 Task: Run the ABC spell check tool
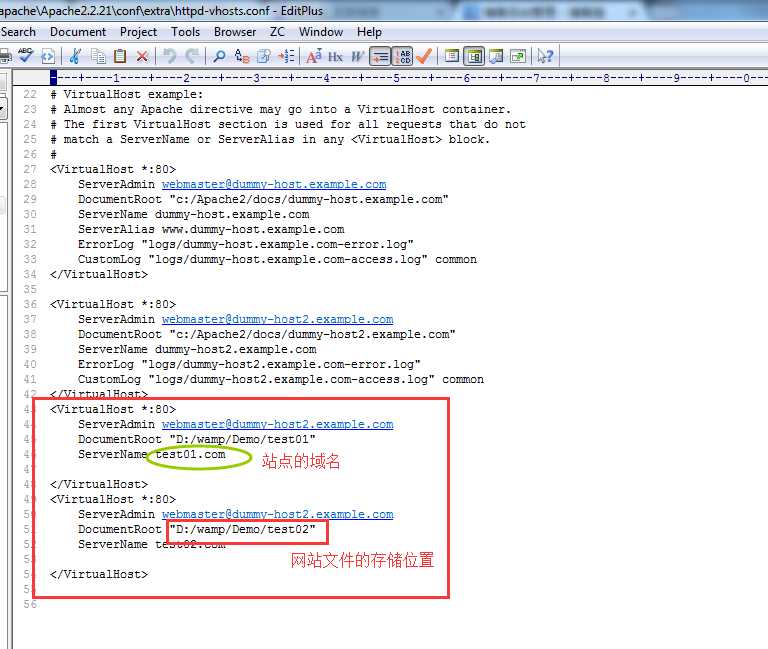tap(25, 55)
